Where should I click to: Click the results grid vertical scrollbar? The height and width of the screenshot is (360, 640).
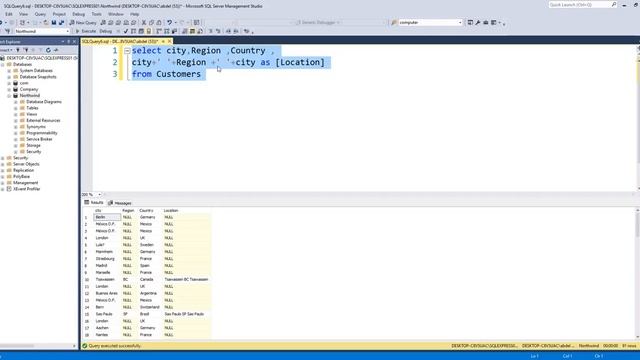click(x=637, y=273)
